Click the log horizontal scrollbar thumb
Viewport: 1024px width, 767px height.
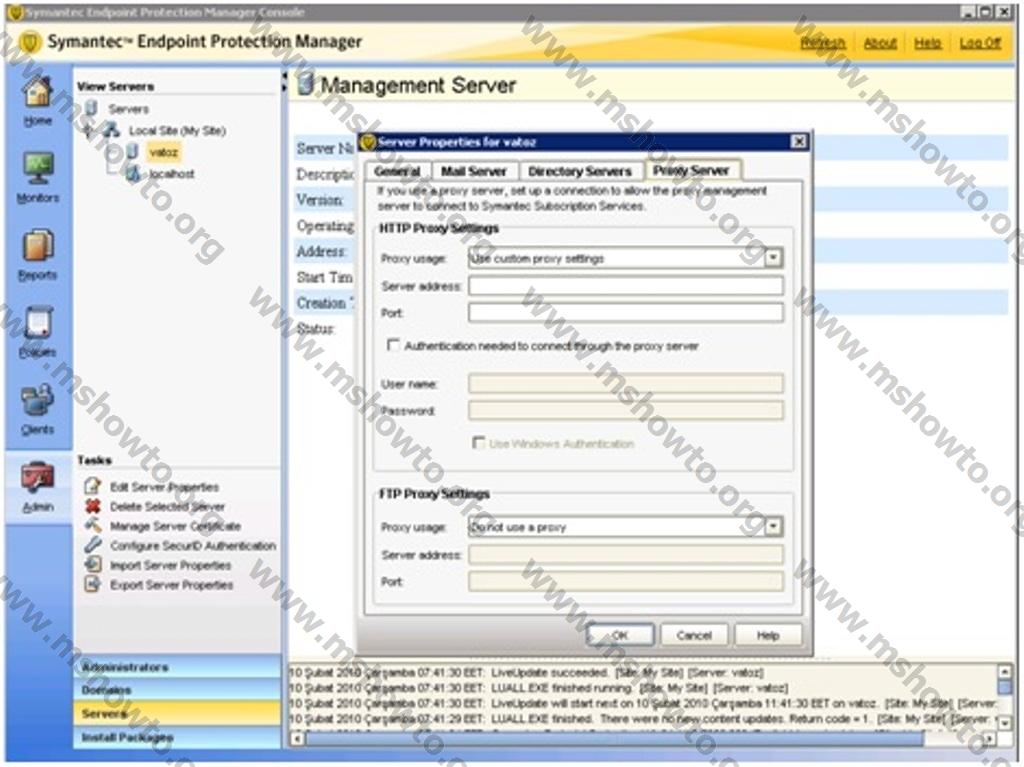[x=615, y=739]
